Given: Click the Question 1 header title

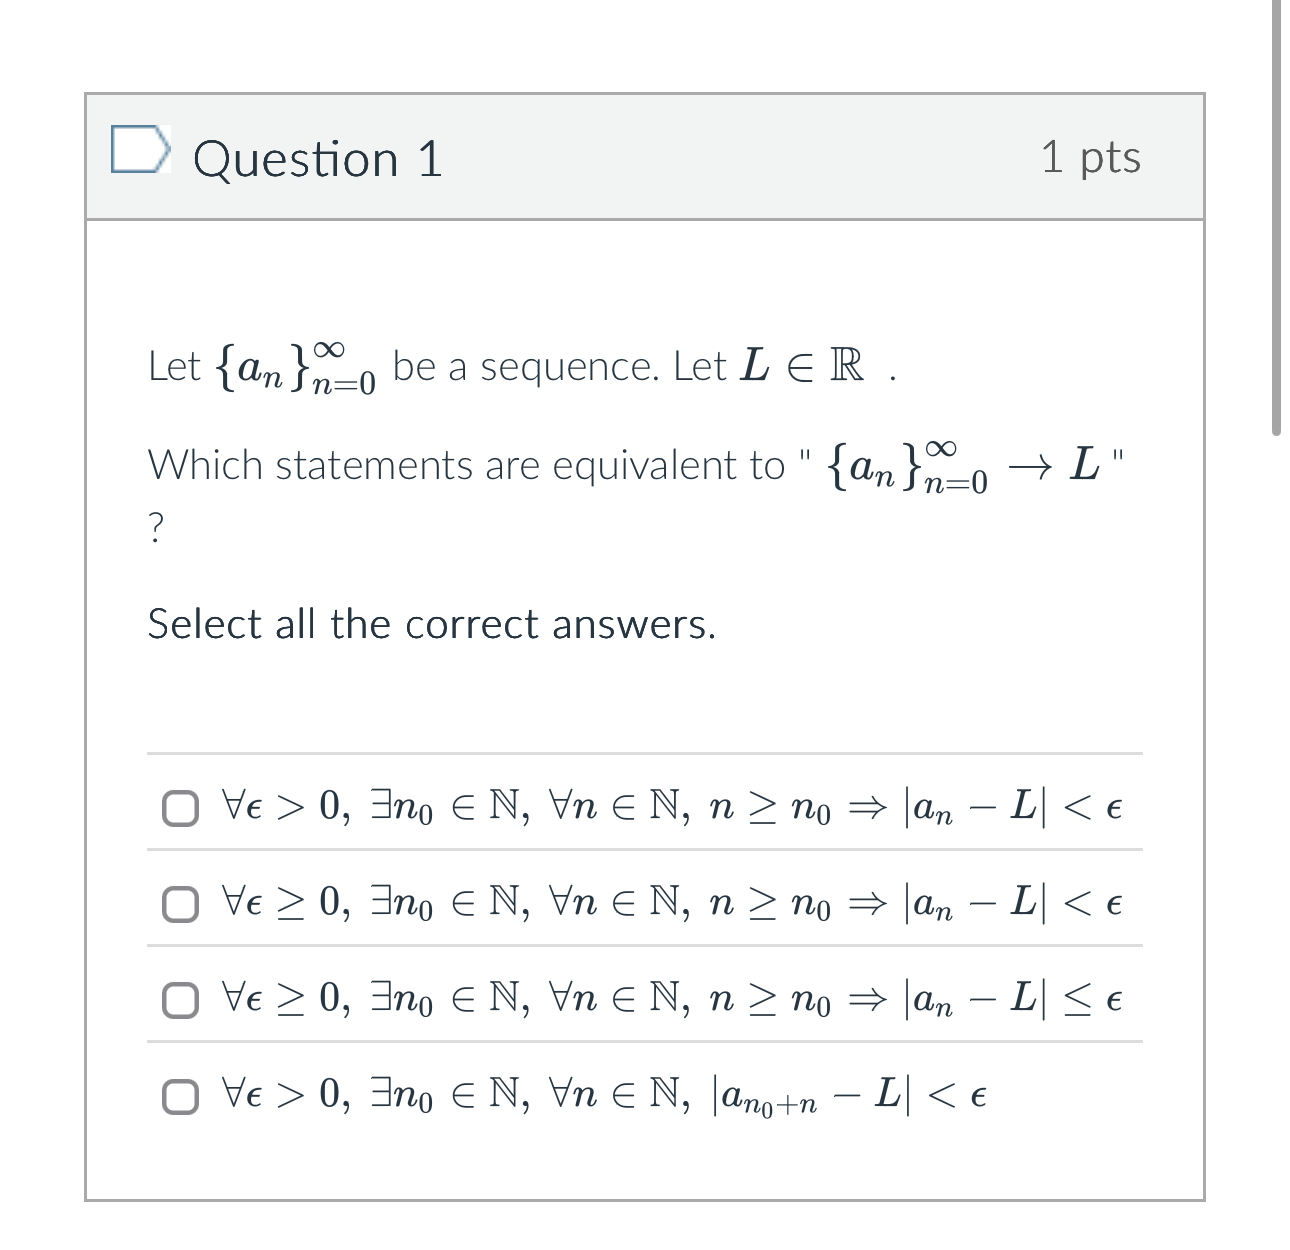Looking at the screenshot, I should (x=318, y=158).
